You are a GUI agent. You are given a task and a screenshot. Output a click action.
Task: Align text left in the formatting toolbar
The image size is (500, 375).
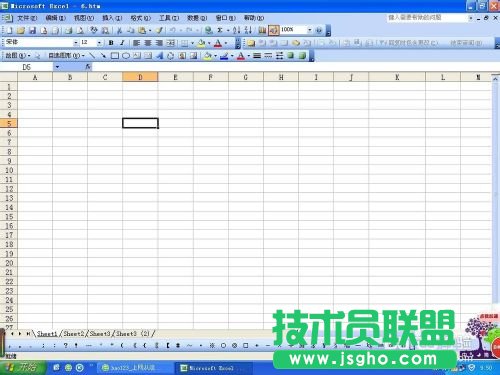136,43
